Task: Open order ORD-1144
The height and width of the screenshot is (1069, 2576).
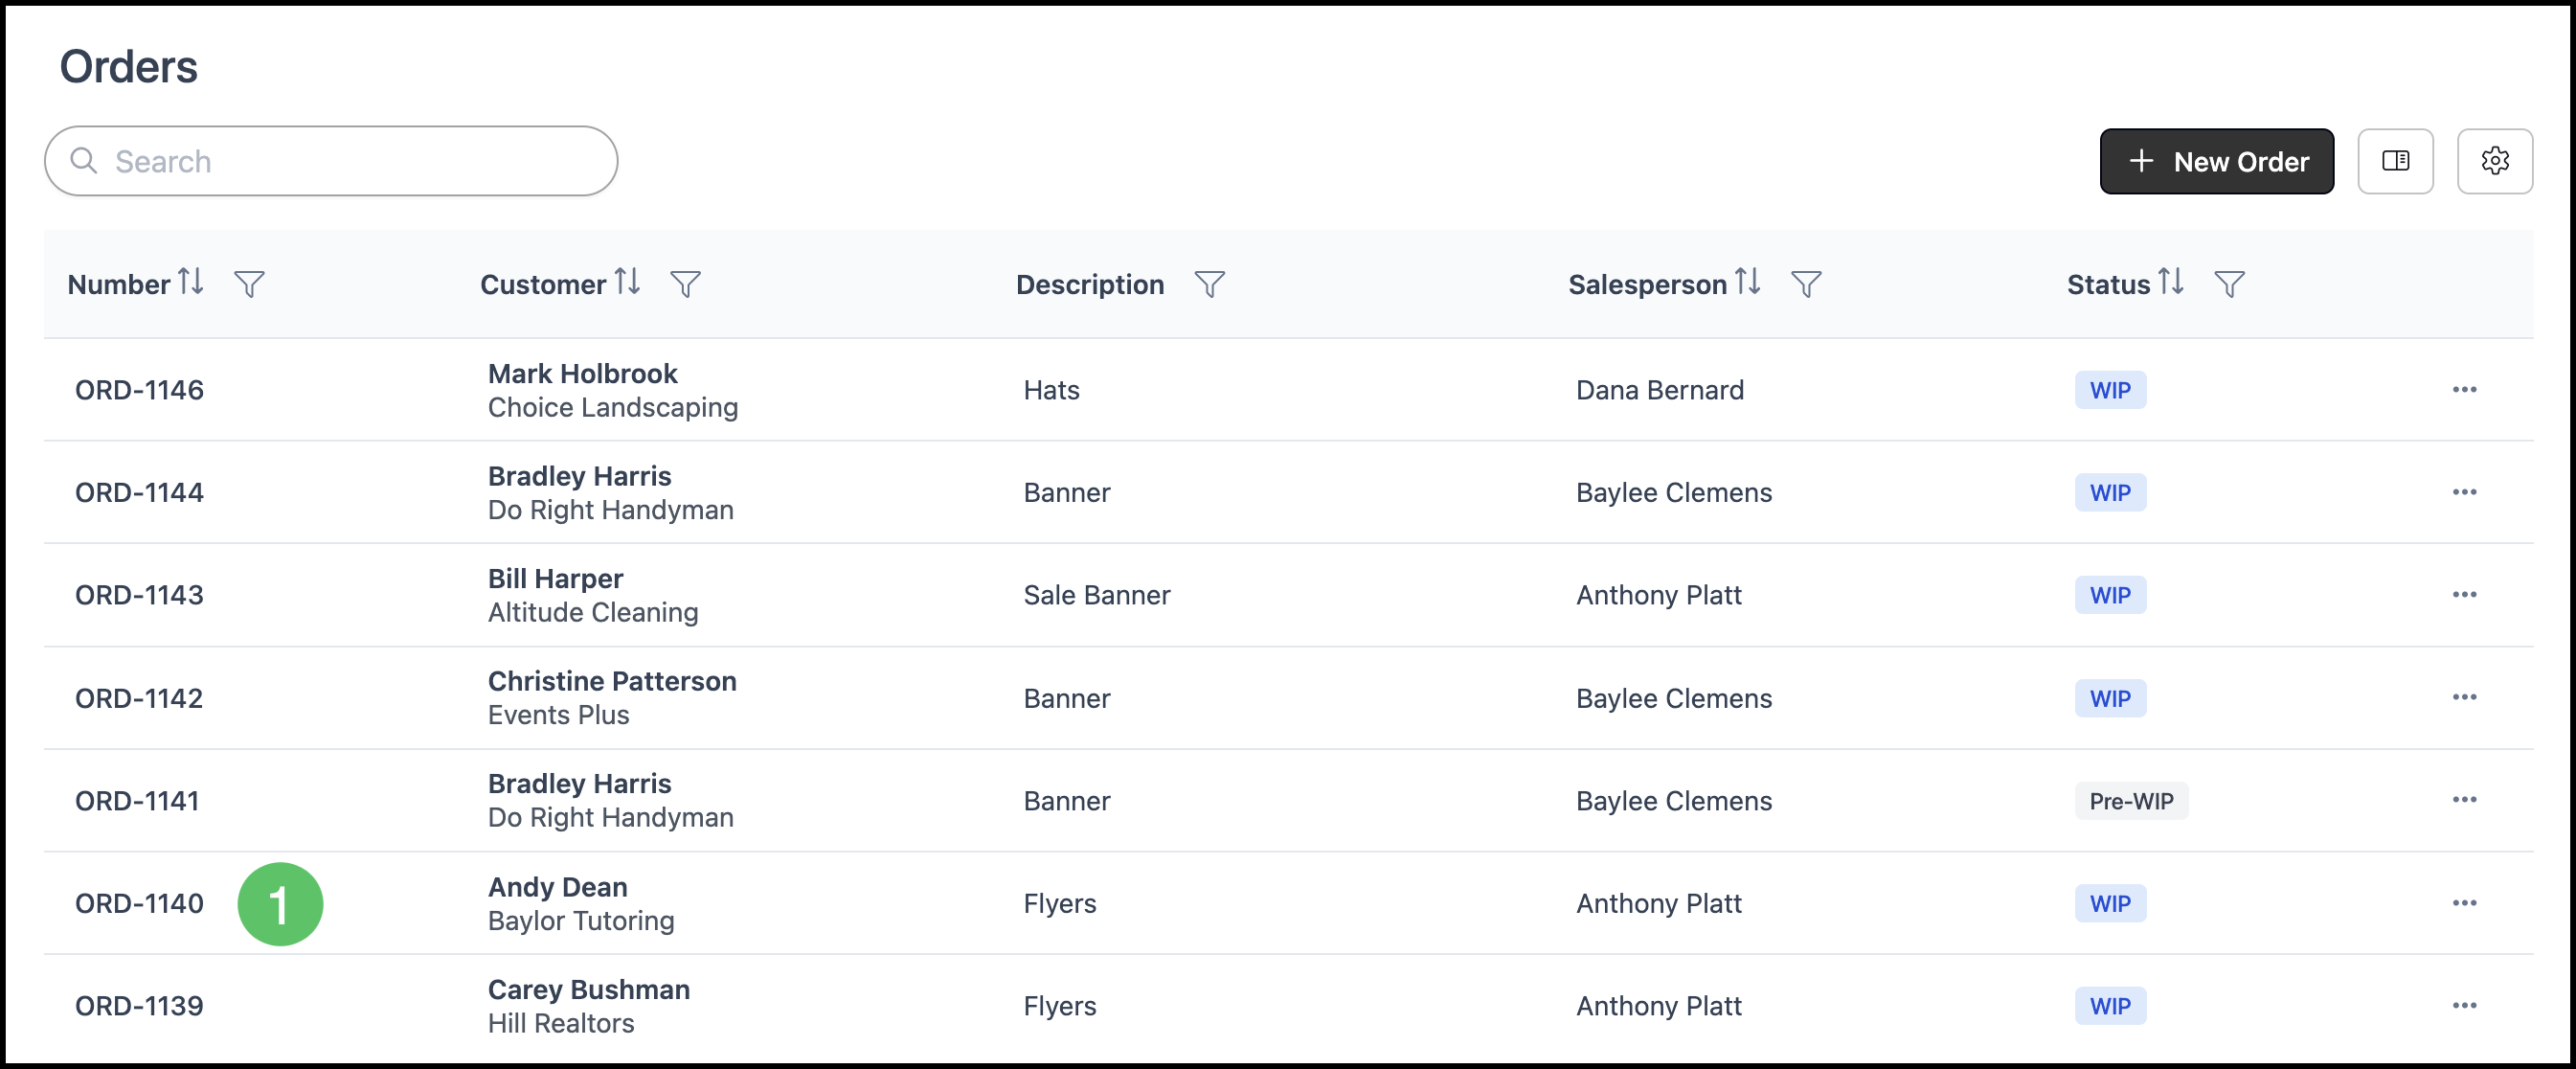Action: [x=139, y=493]
